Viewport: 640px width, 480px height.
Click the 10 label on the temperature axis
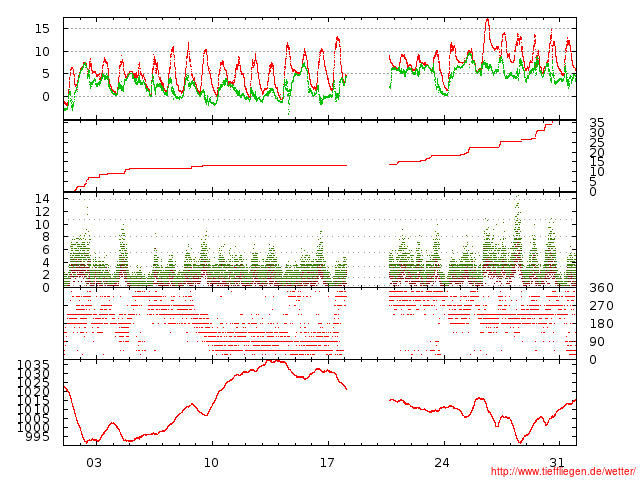tap(42, 51)
